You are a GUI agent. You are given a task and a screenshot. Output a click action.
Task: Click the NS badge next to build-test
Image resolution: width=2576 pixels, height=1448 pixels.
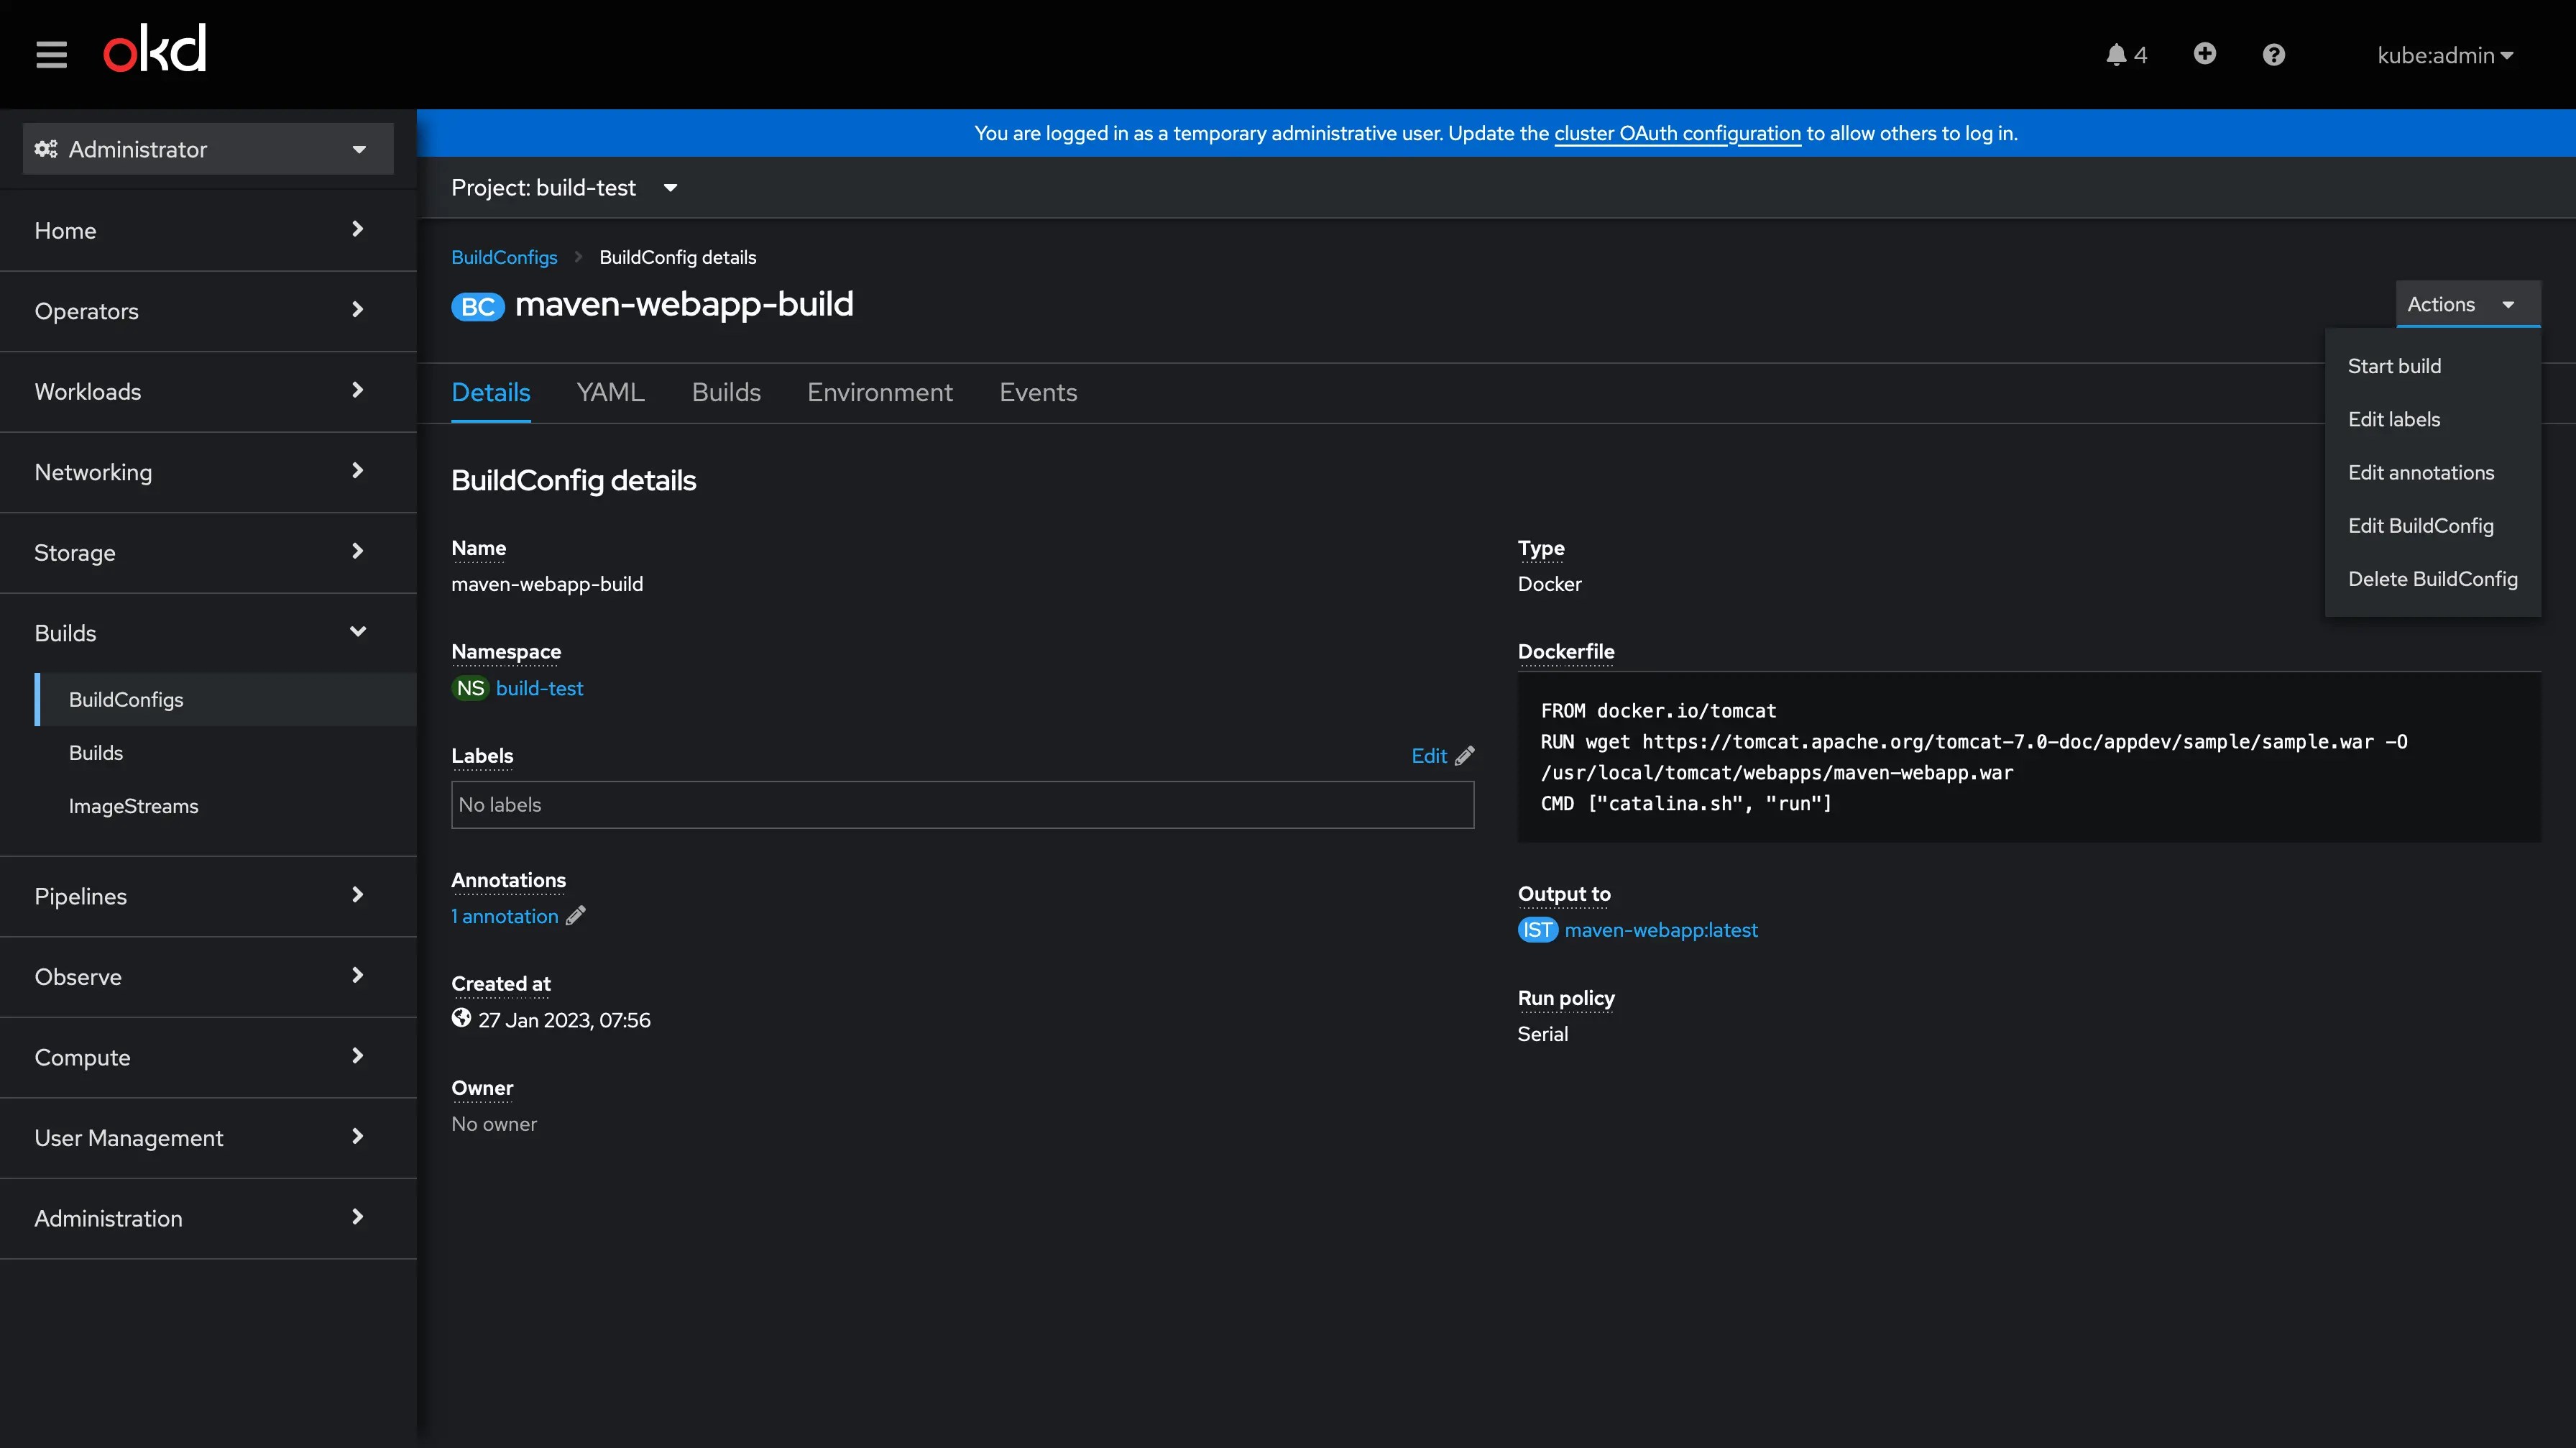click(x=470, y=688)
